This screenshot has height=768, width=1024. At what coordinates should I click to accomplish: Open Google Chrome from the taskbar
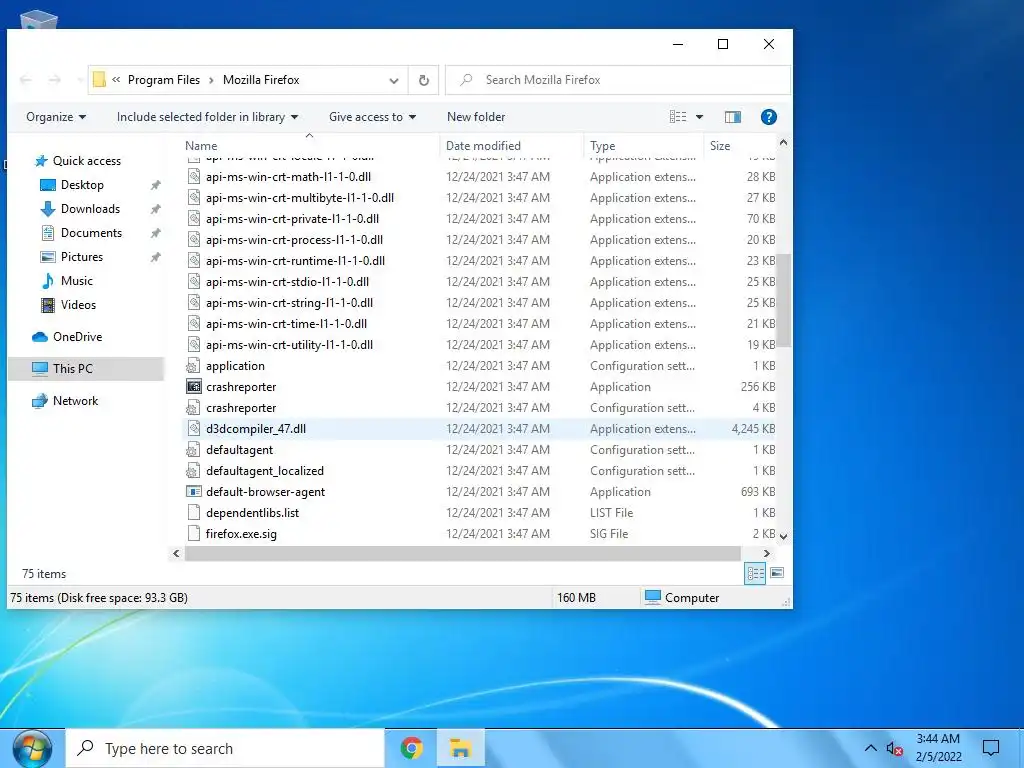pyautogui.click(x=411, y=748)
